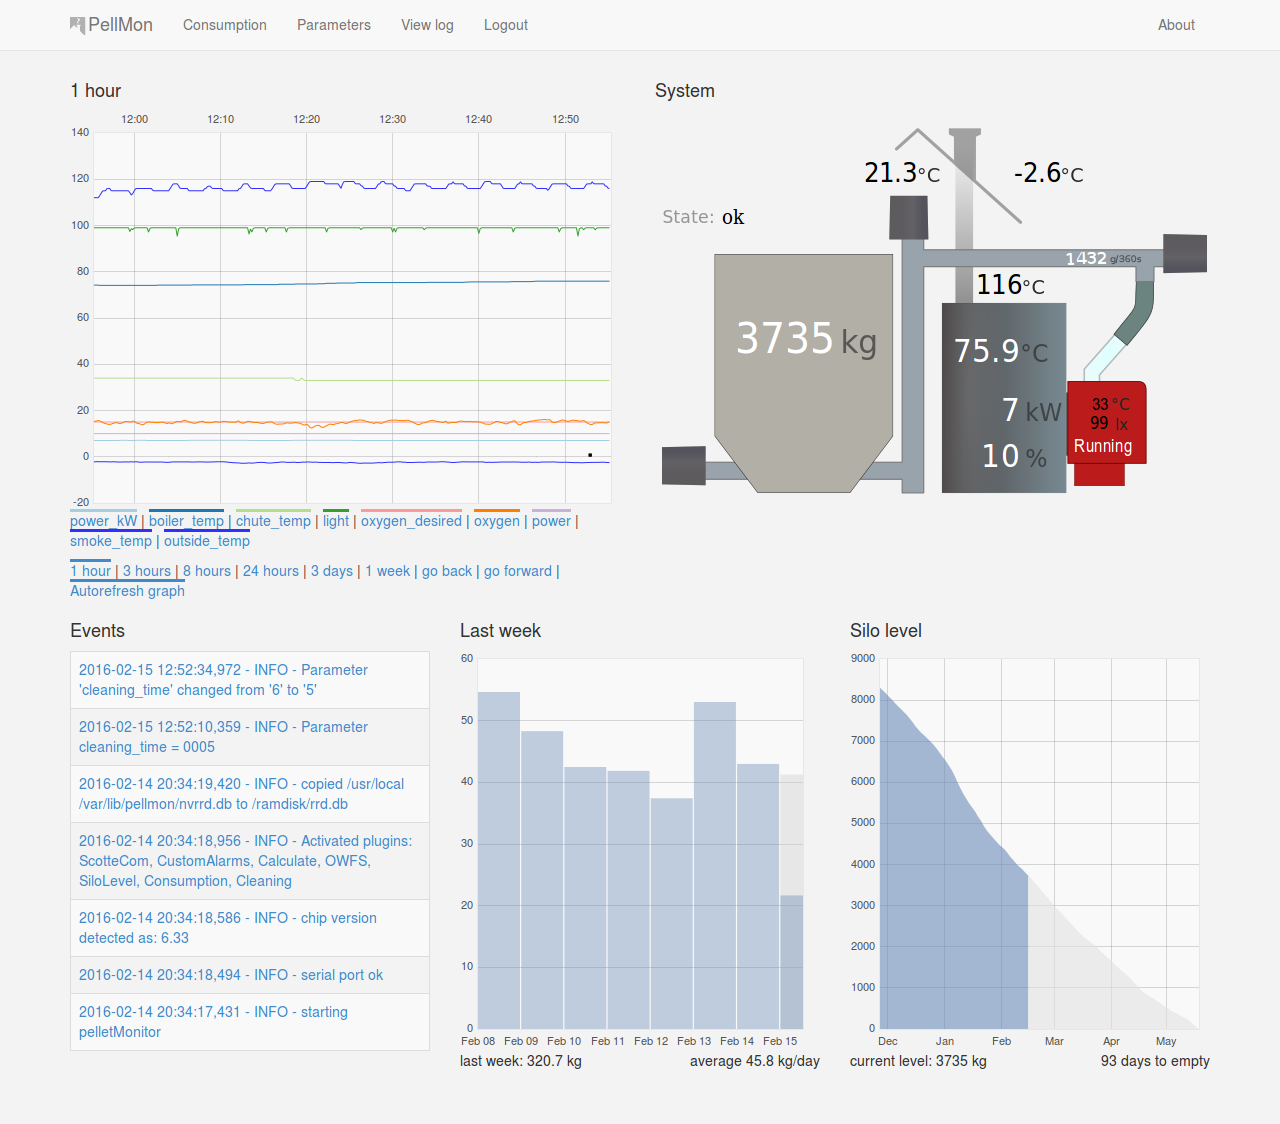This screenshot has height=1124, width=1280.
Task: Open the Parameters page
Action: pyautogui.click(x=334, y=25)
